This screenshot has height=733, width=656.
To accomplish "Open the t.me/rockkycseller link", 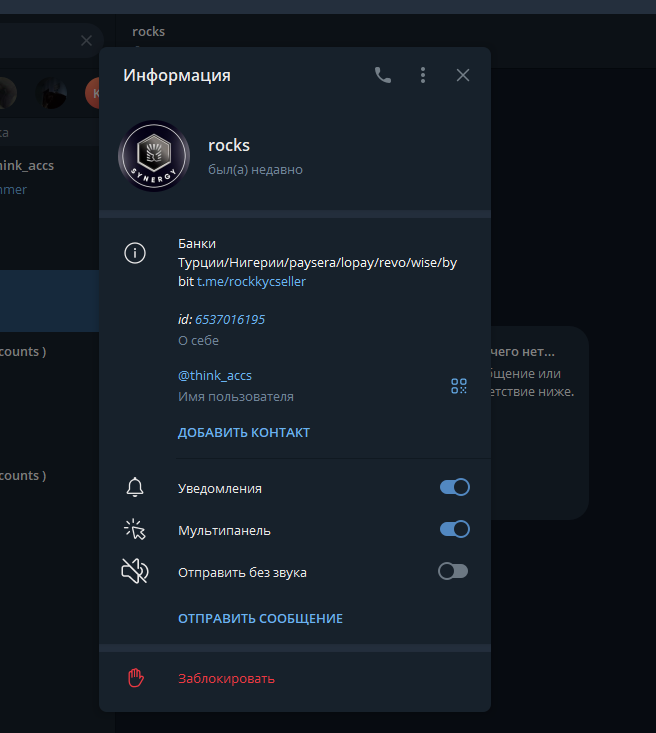I will 251,281.
